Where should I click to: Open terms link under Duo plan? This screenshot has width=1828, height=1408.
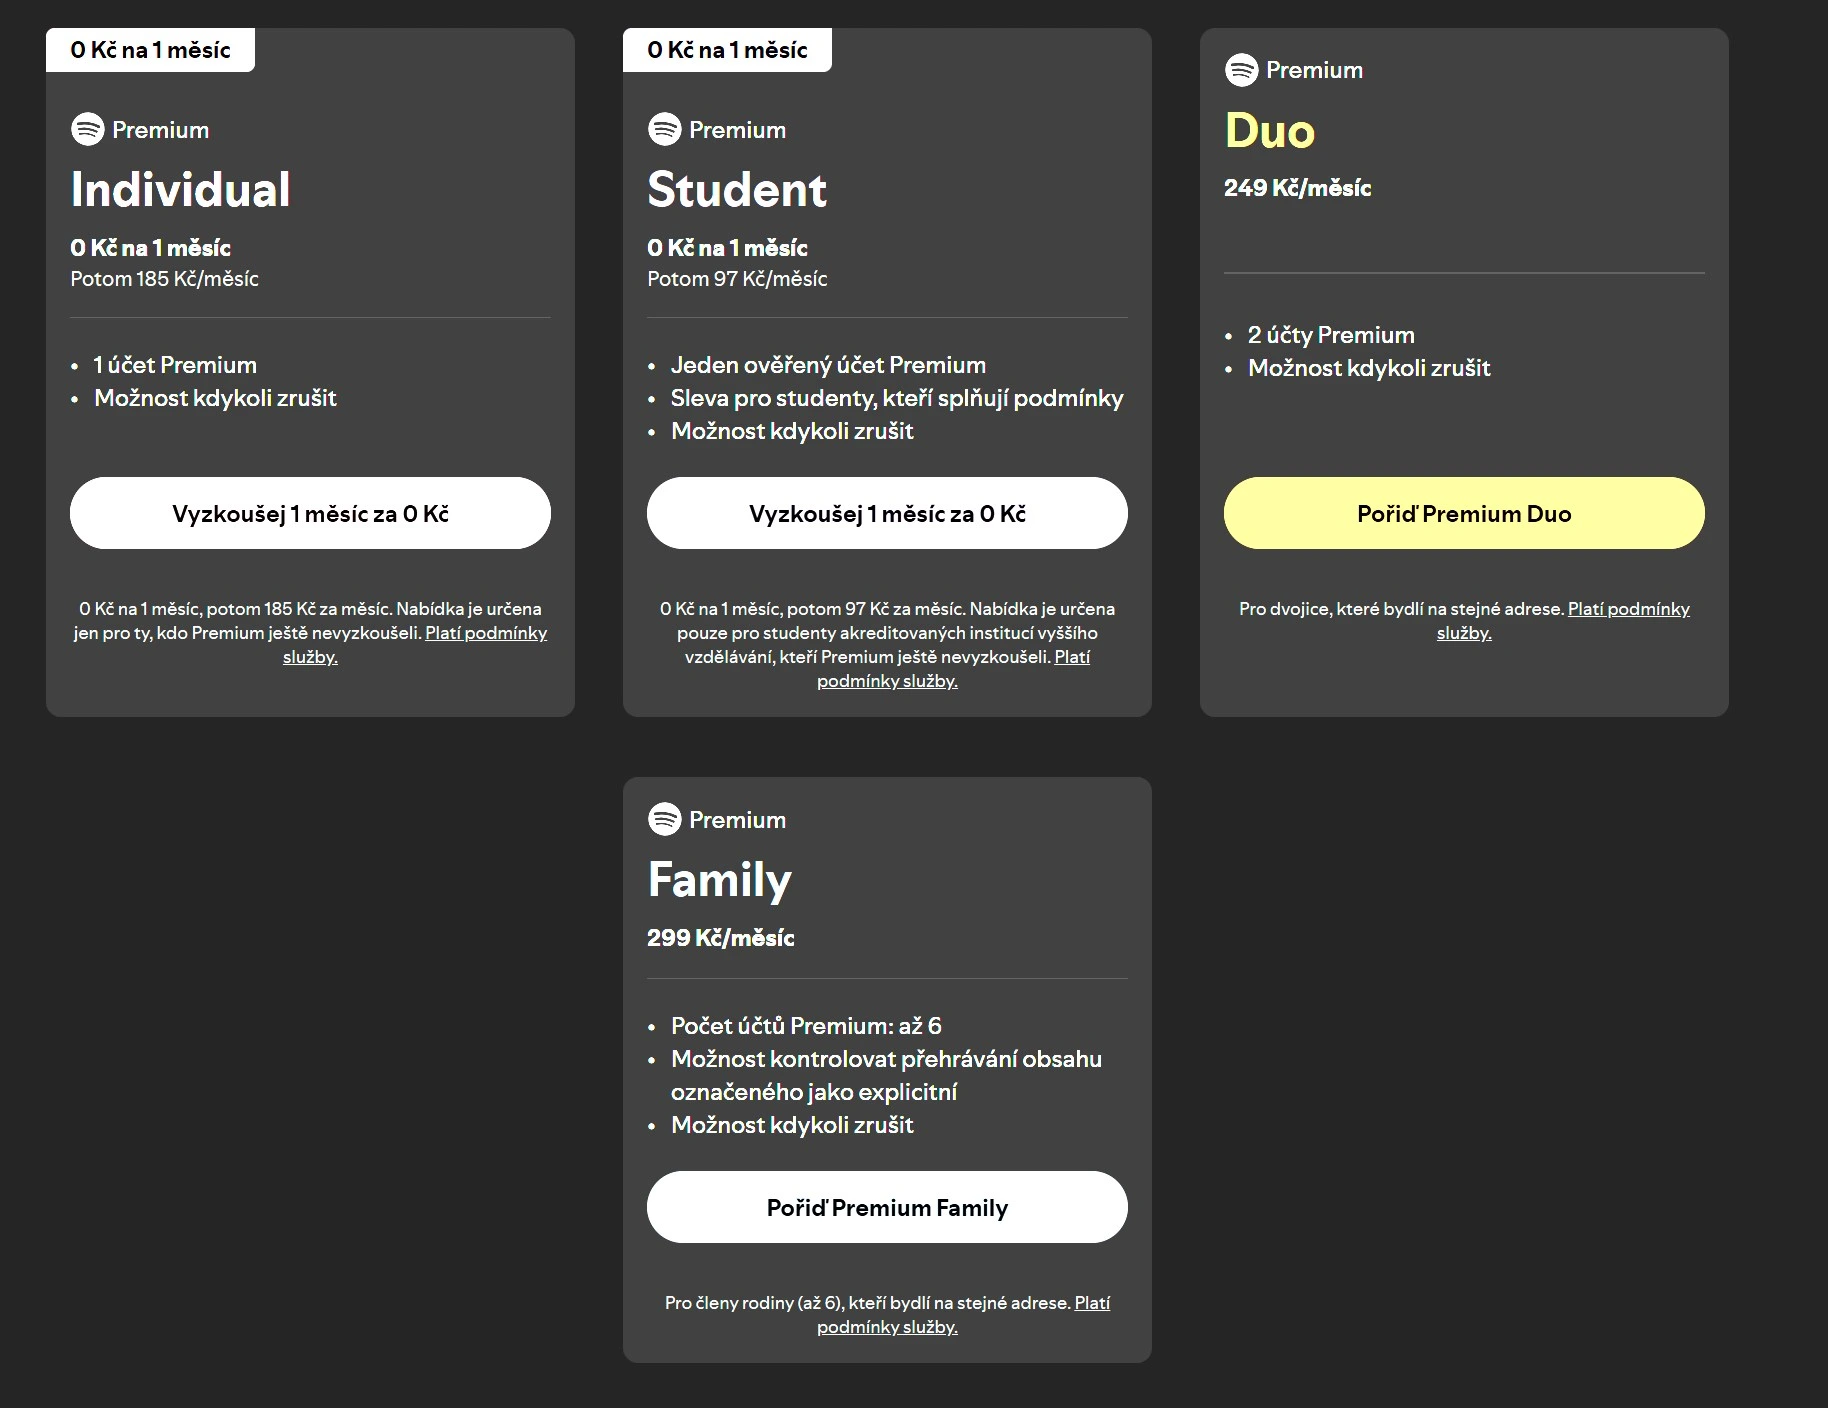tap(1628, 609)
